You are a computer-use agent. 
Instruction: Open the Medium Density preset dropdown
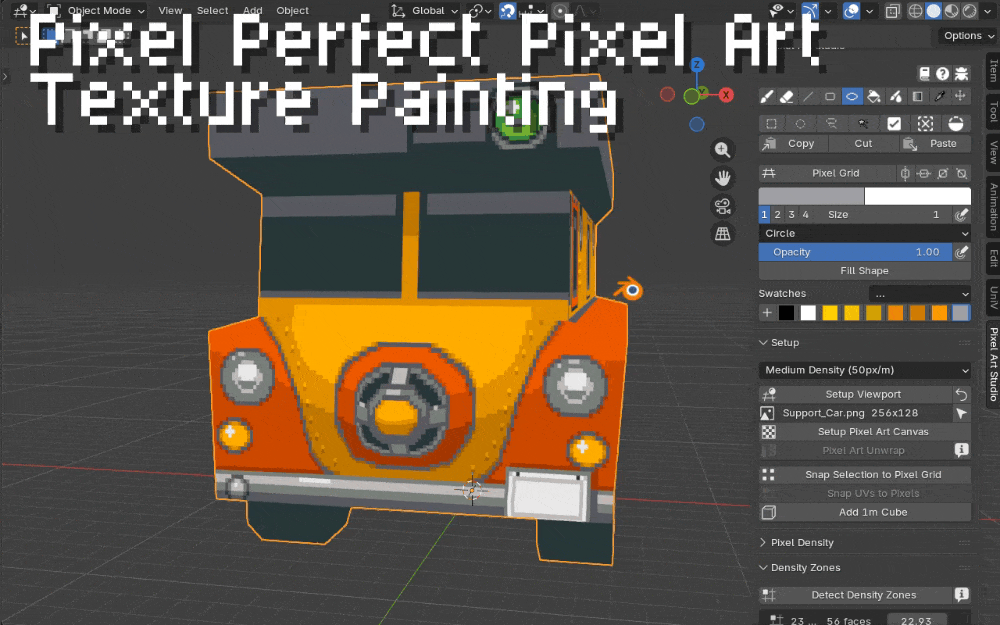(865, 370)
